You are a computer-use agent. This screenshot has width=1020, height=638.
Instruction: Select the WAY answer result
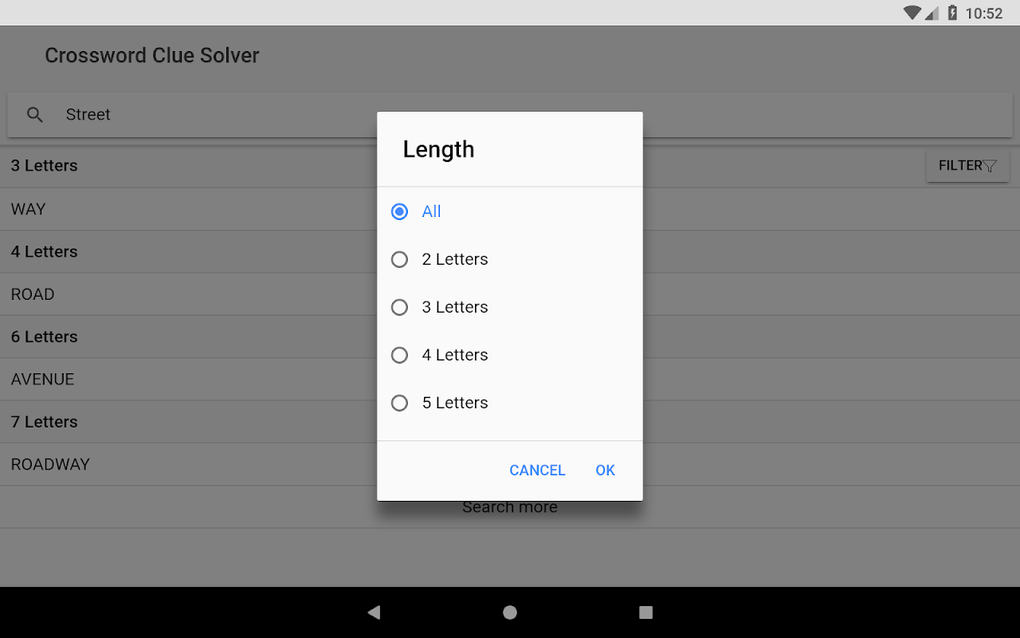click(28, 209)
